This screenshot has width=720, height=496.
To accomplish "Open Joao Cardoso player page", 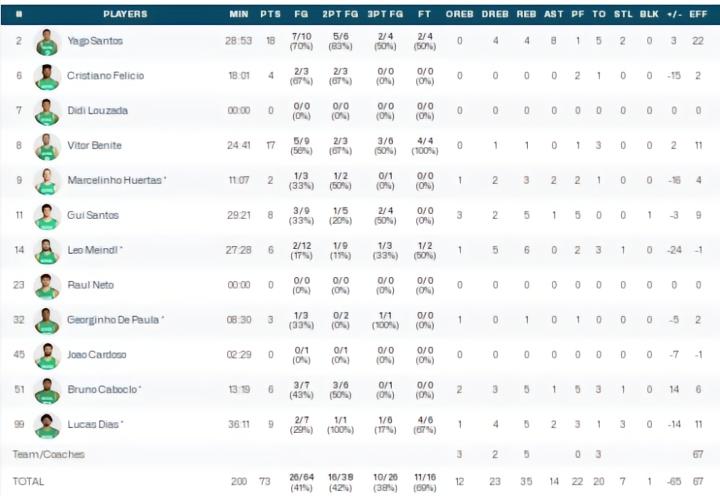I will click(x=96, y=355).
